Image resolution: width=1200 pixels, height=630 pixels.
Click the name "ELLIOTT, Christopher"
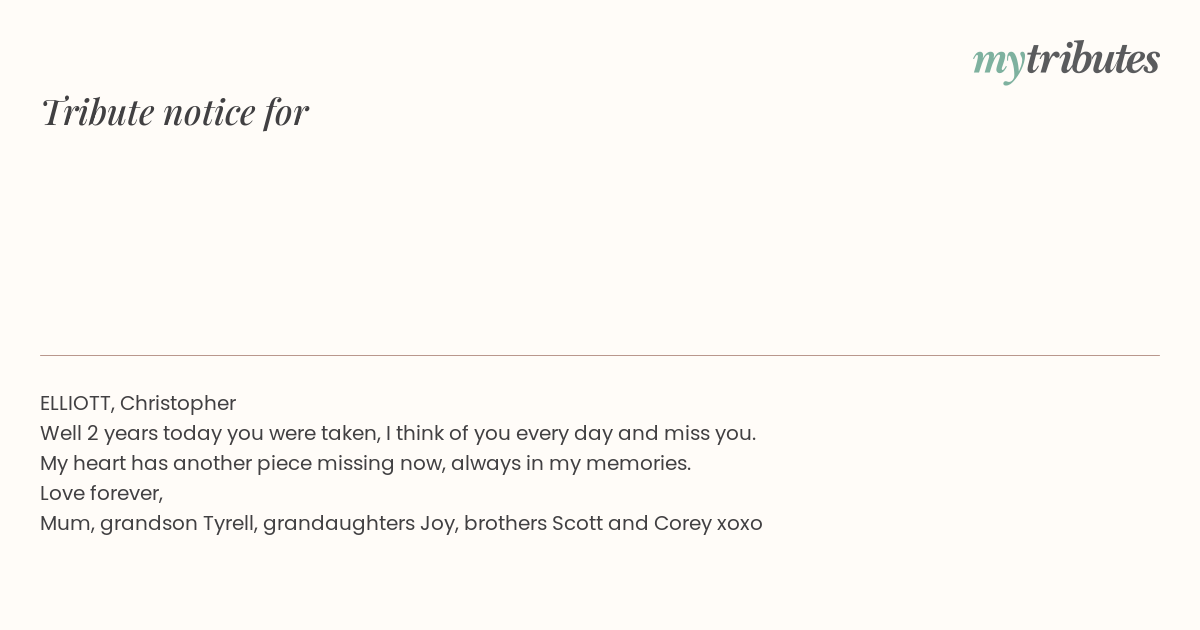(x=138, y=403)
